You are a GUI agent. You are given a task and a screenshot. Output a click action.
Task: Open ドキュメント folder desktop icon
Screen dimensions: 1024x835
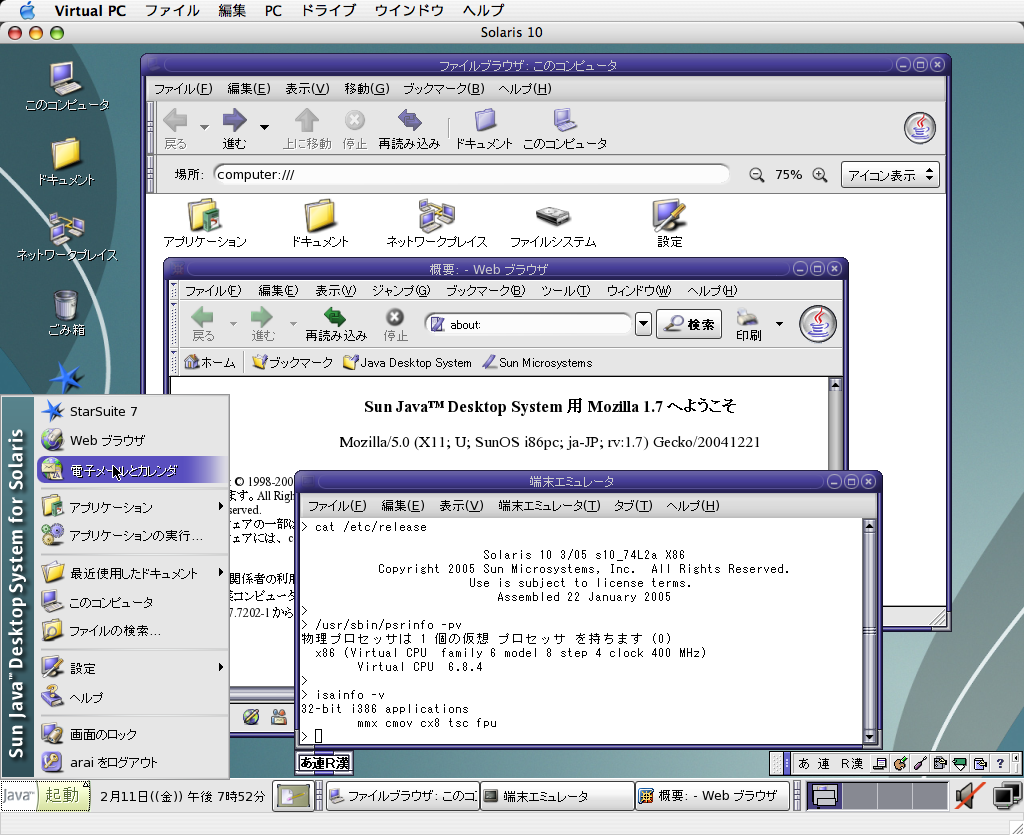(66, 162)
